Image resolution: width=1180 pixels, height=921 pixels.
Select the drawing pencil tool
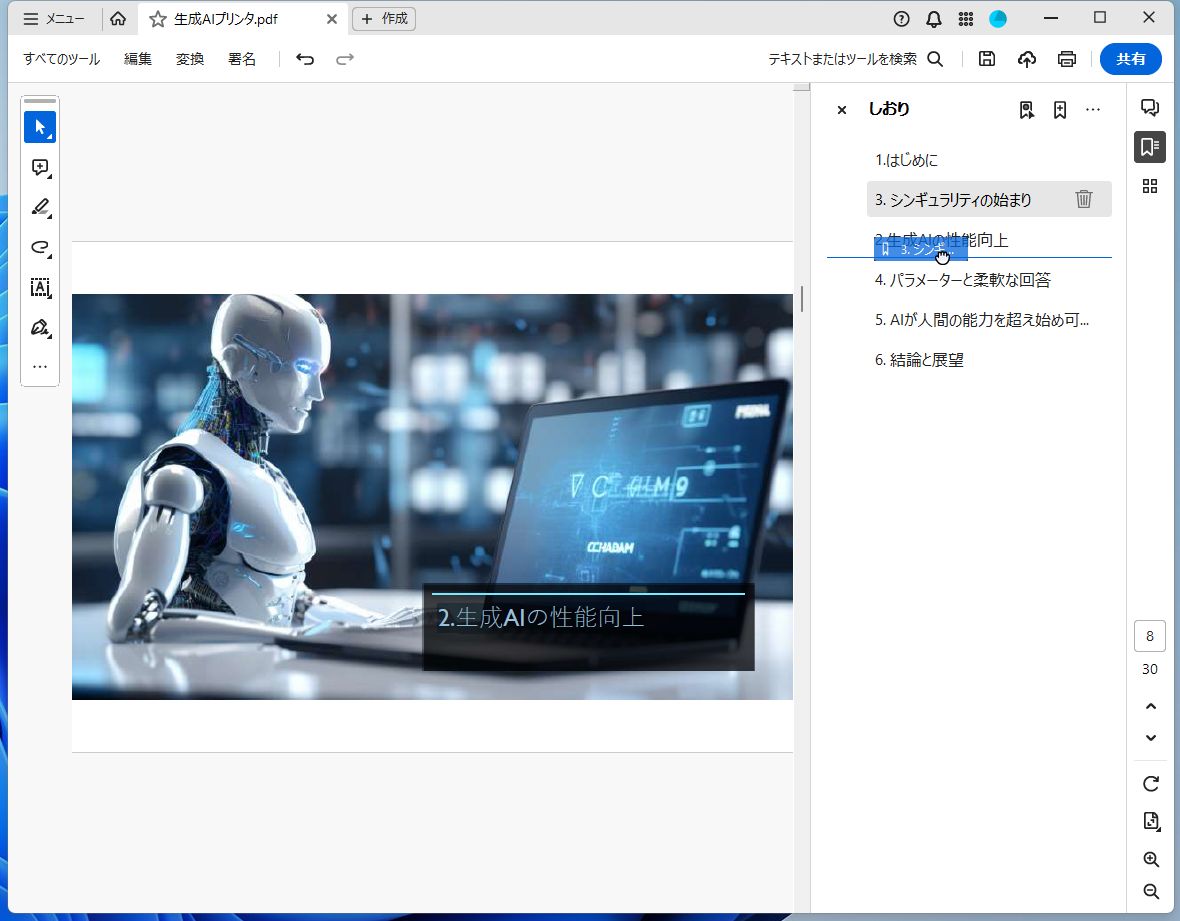click(x=40, y=207)
